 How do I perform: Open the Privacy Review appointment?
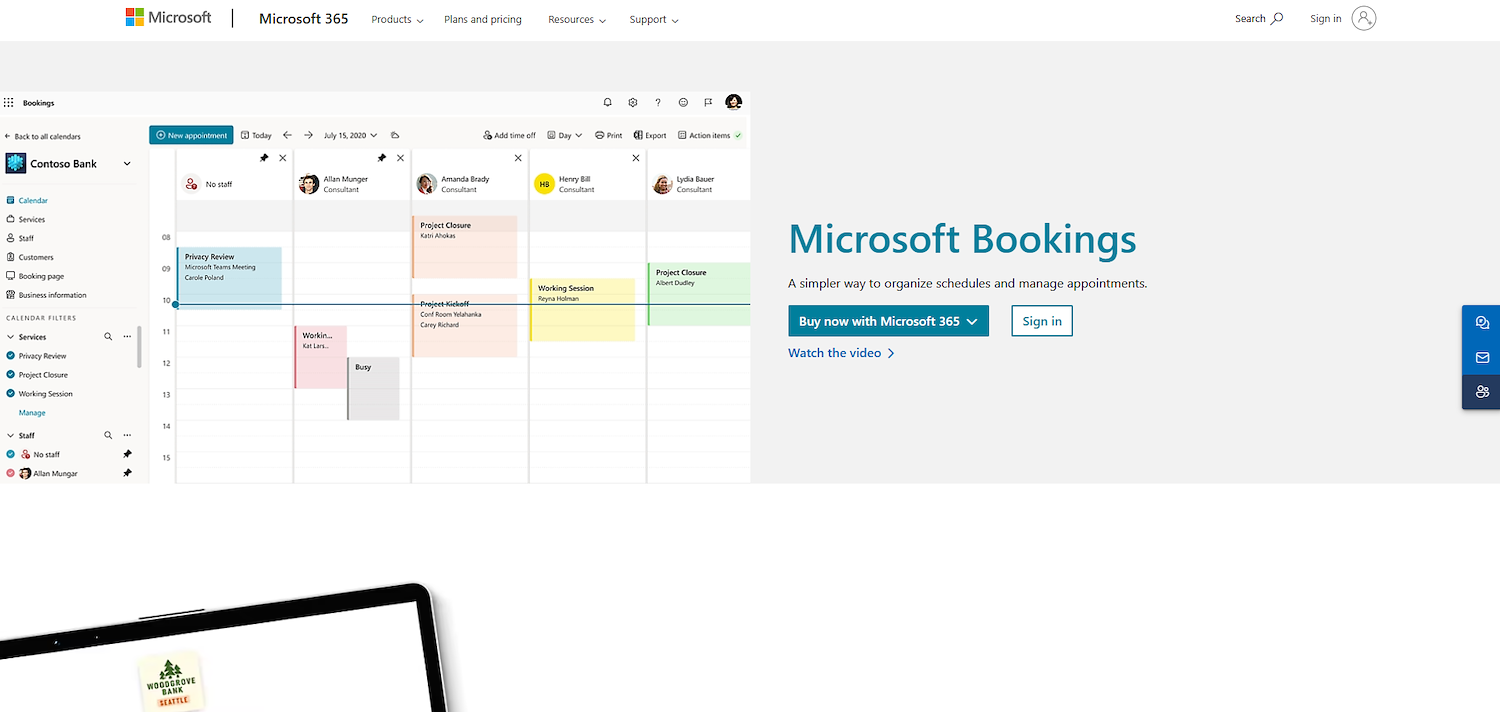(x=229, y=278)
